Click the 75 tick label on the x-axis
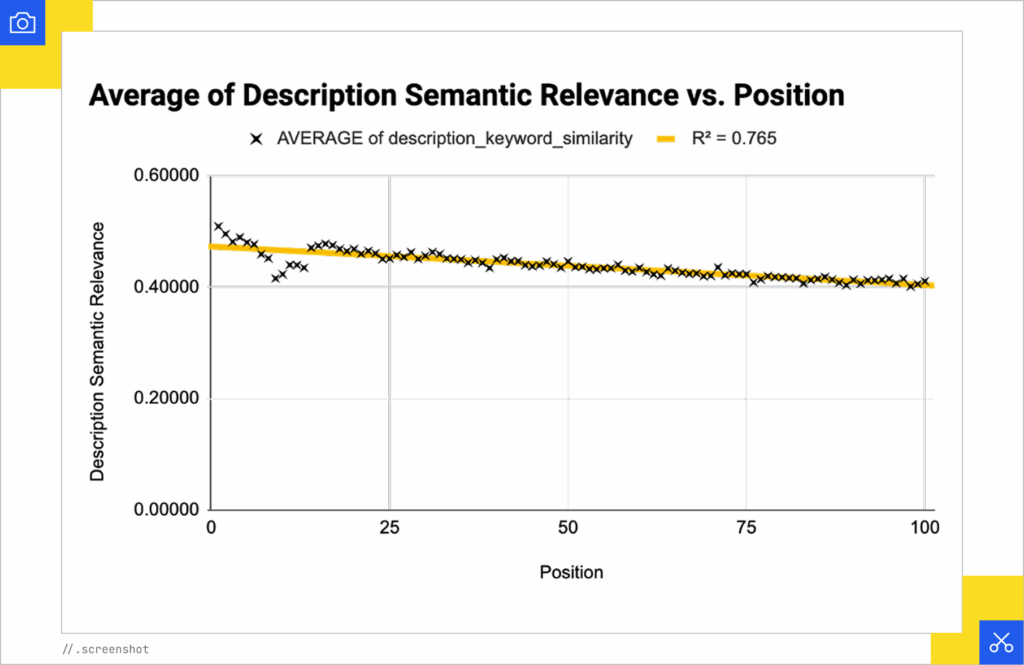The height and width of the screenshot is (665, 1024). click(746, 527)
